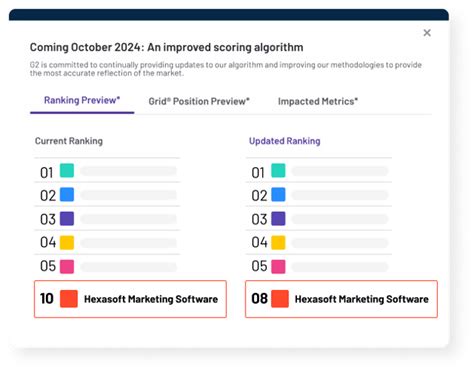Click yellow swatch in Current Ranking row 04
Image resolution: width=474 pixels, height=372 pixels.
coord(67,242)
